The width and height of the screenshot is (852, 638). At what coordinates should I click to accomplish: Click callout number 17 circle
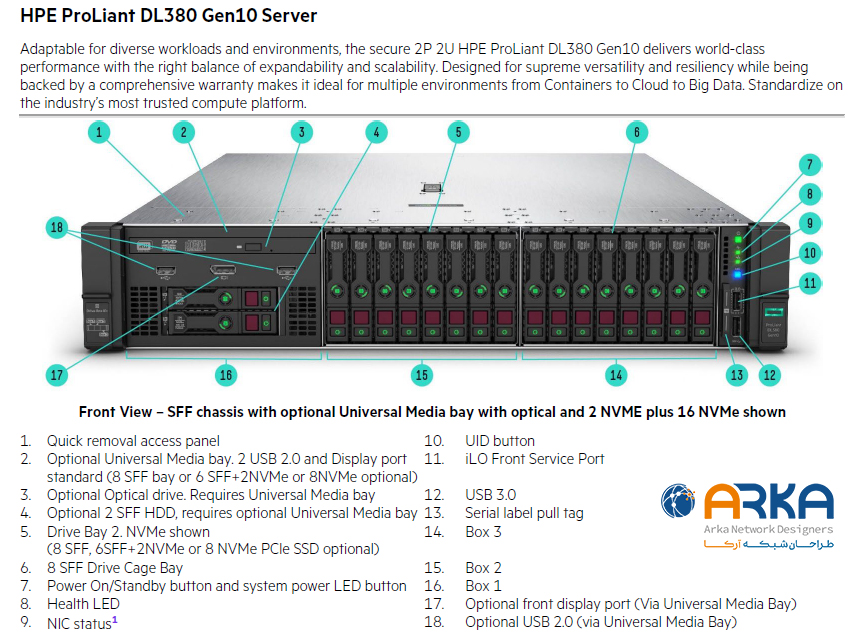[58, 375]
